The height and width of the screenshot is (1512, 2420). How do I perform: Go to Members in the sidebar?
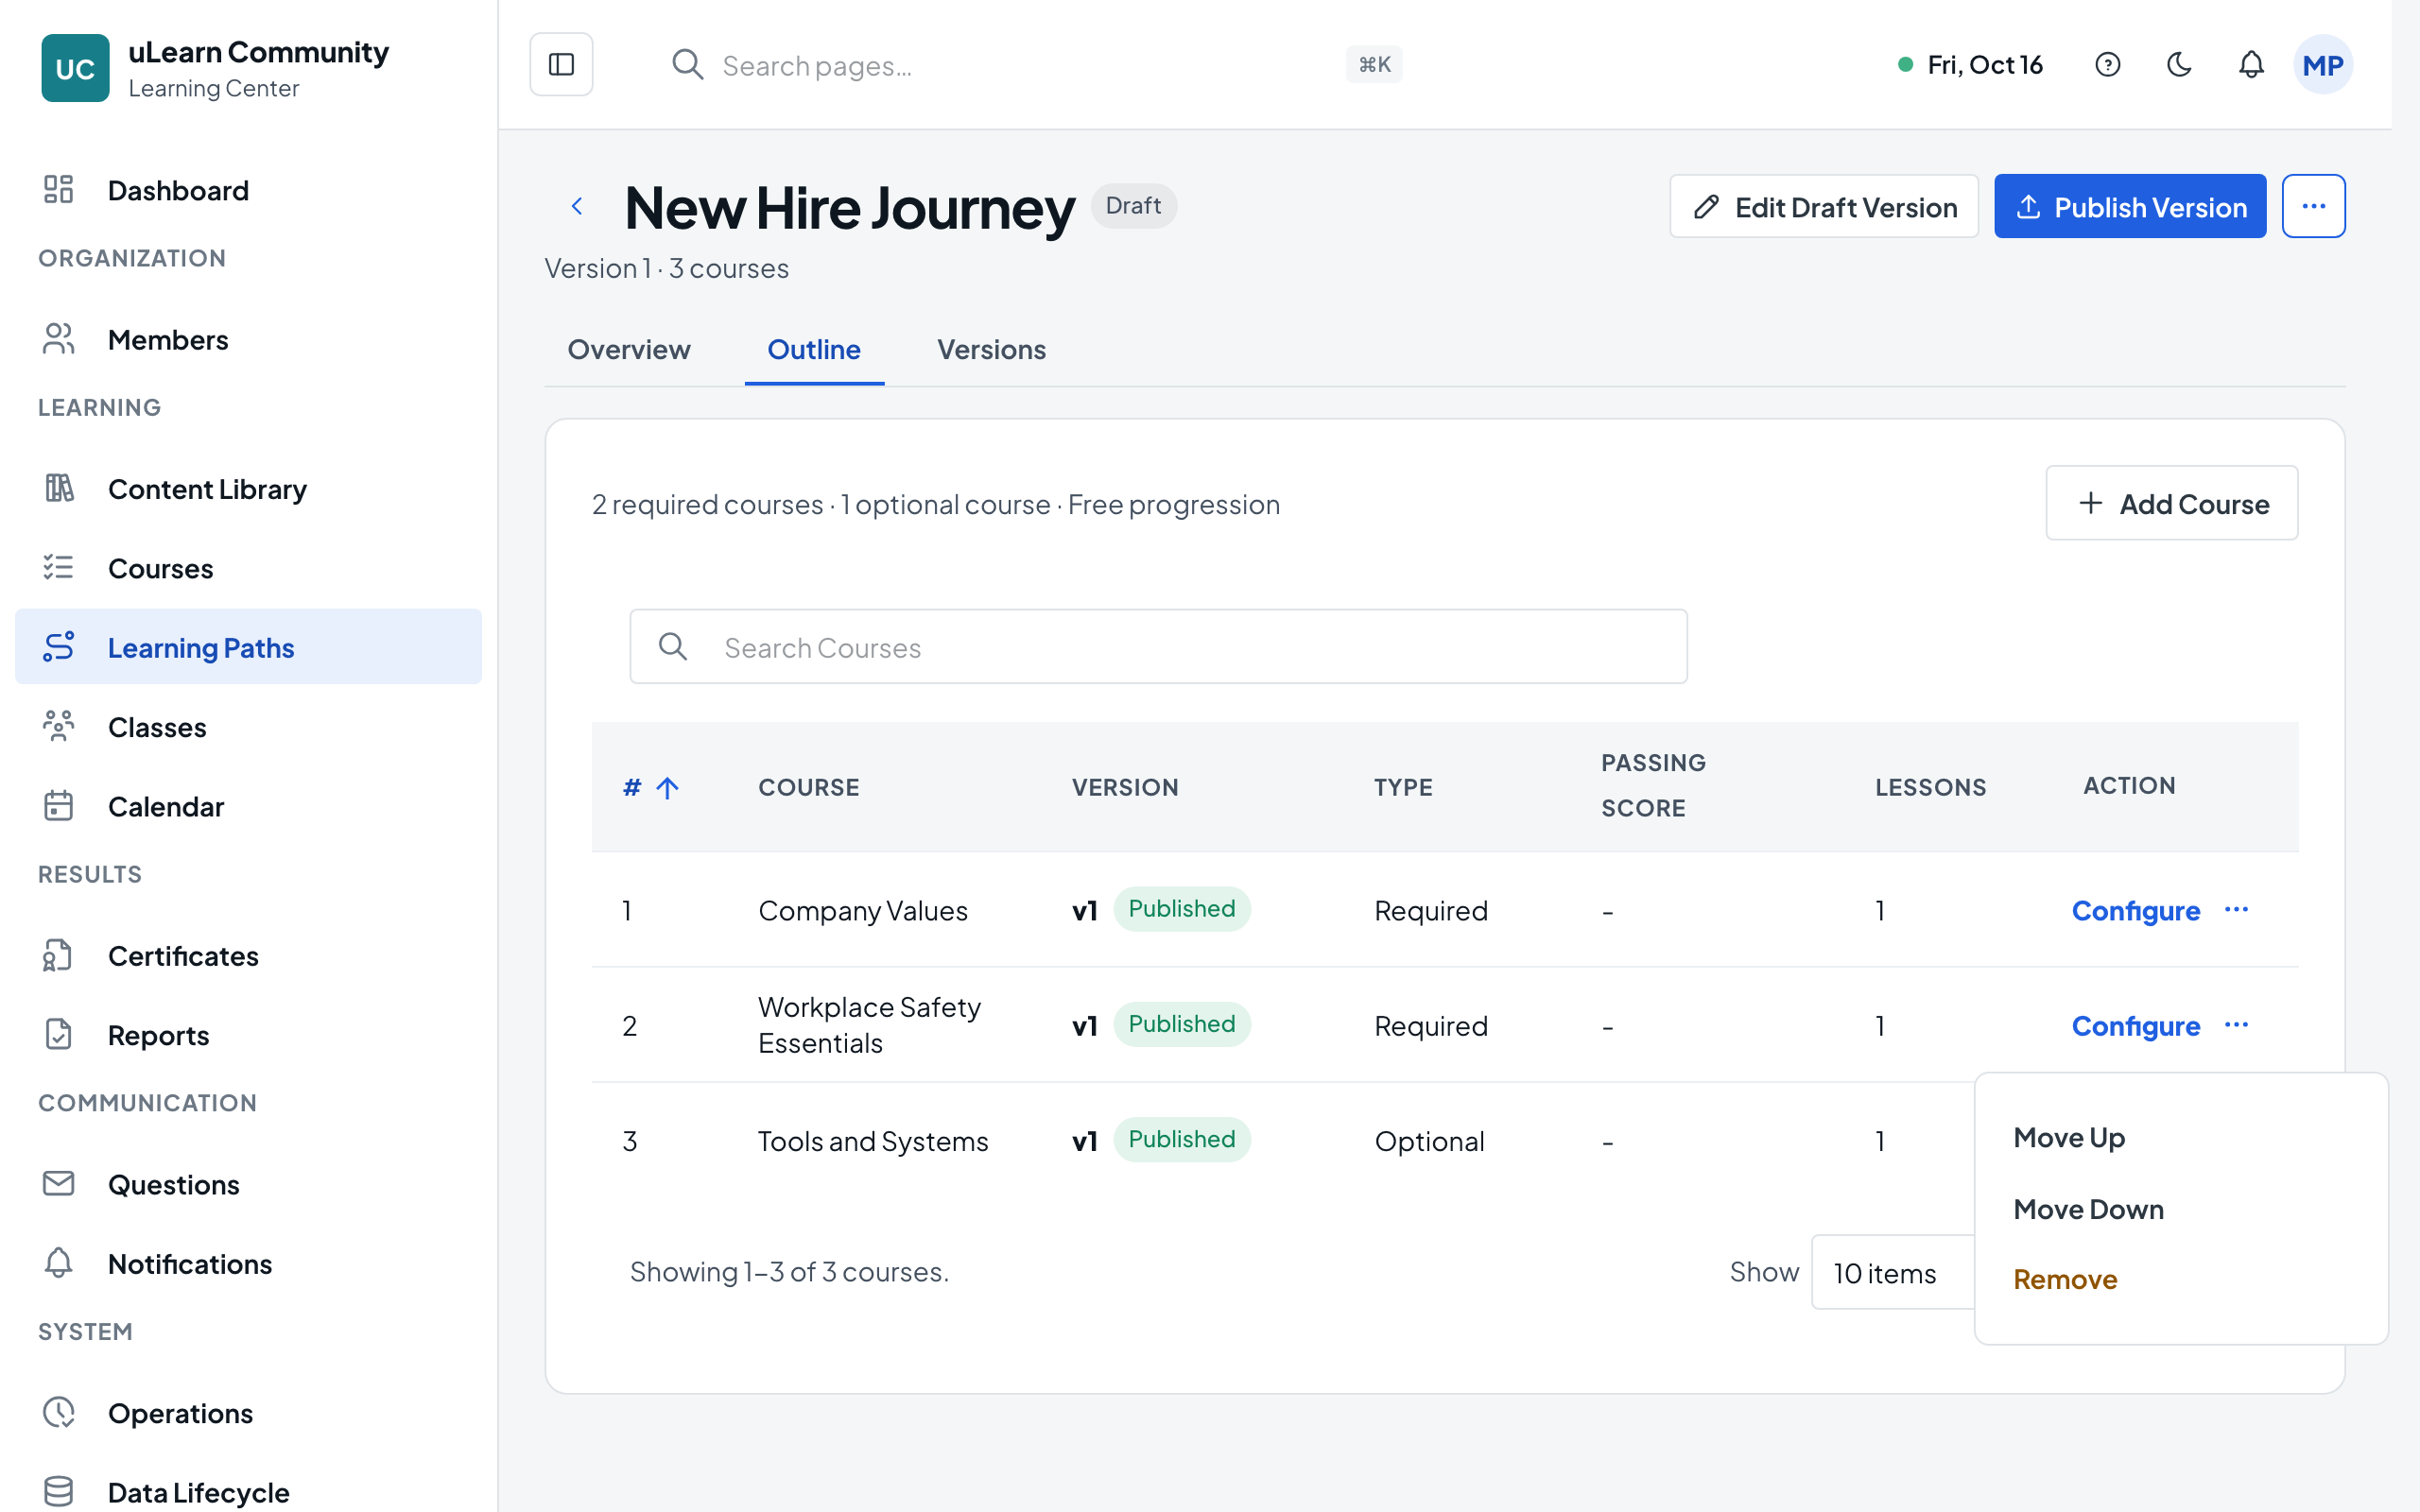click(248, 340)
